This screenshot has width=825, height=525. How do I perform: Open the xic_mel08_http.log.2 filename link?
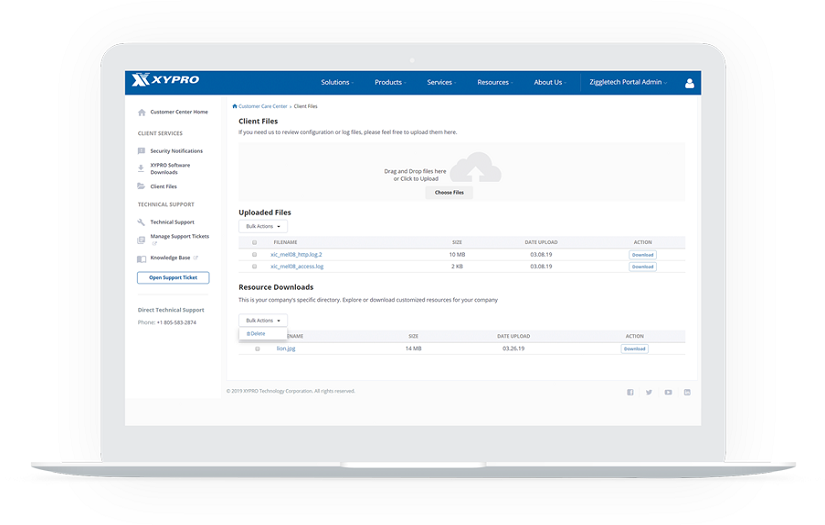296,255
